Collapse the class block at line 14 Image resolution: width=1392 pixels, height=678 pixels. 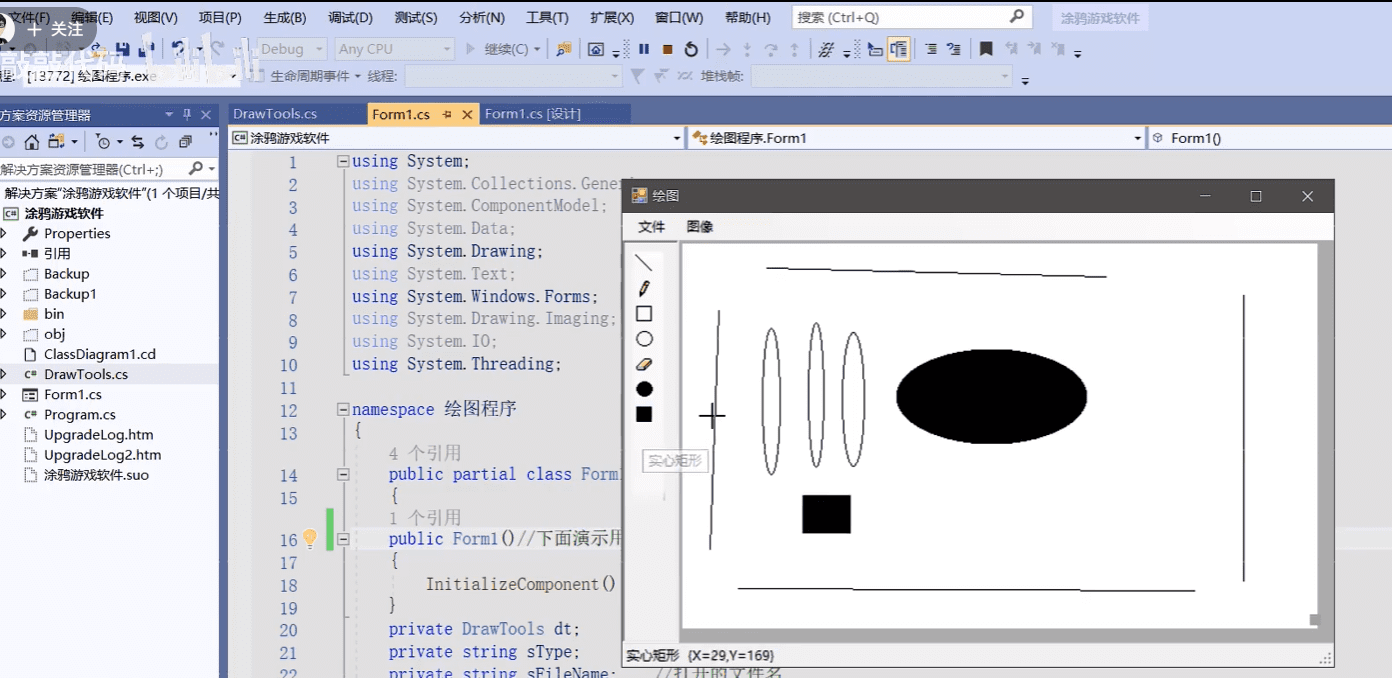pos(343,475)
